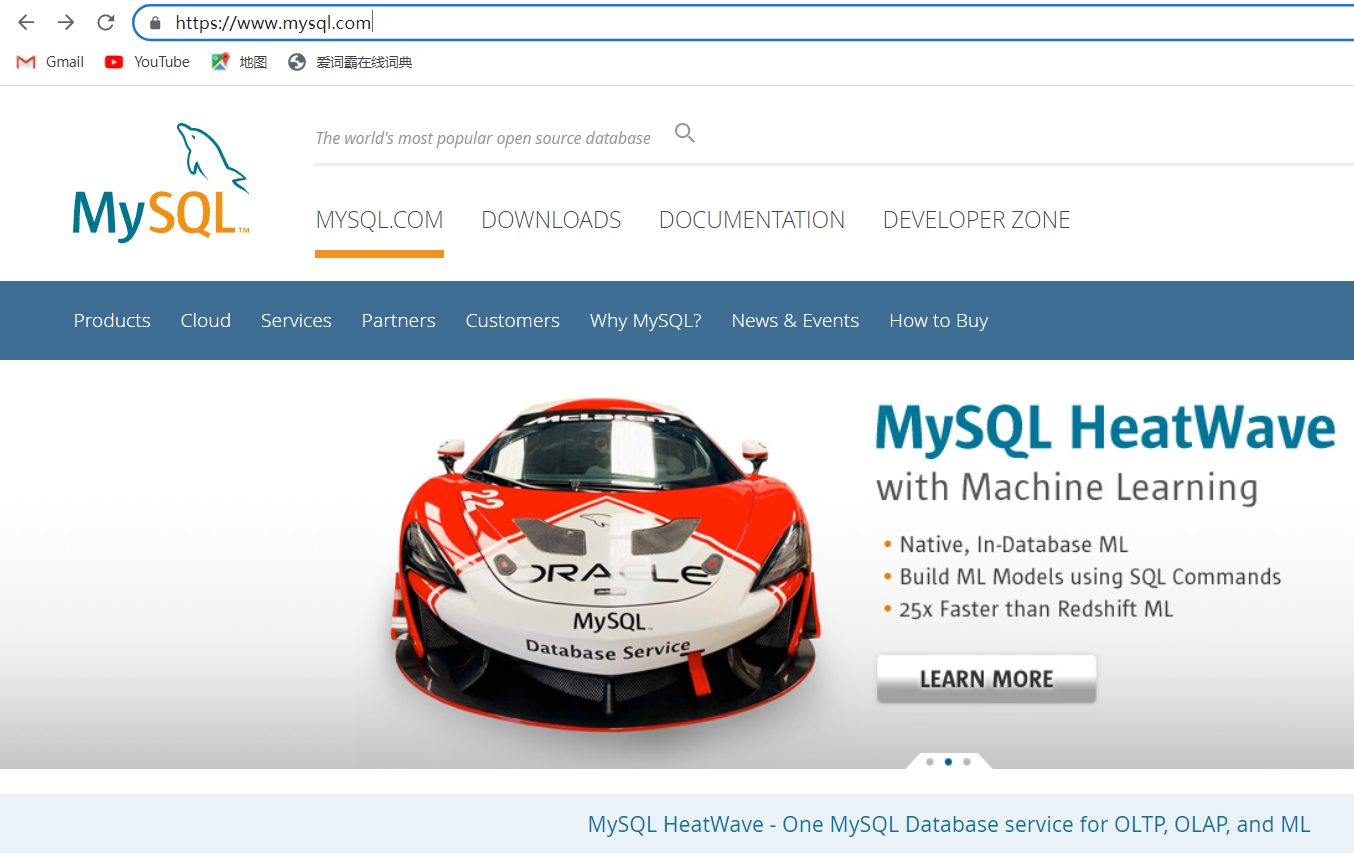Select the MYSQL.COM tab

click(379, 220)
